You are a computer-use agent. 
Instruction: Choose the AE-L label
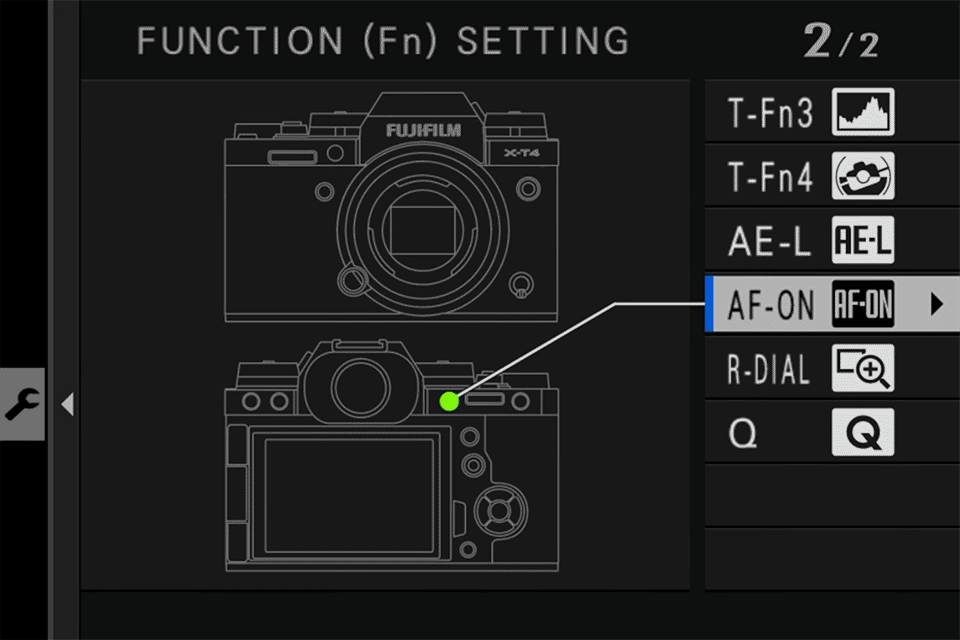770,243
